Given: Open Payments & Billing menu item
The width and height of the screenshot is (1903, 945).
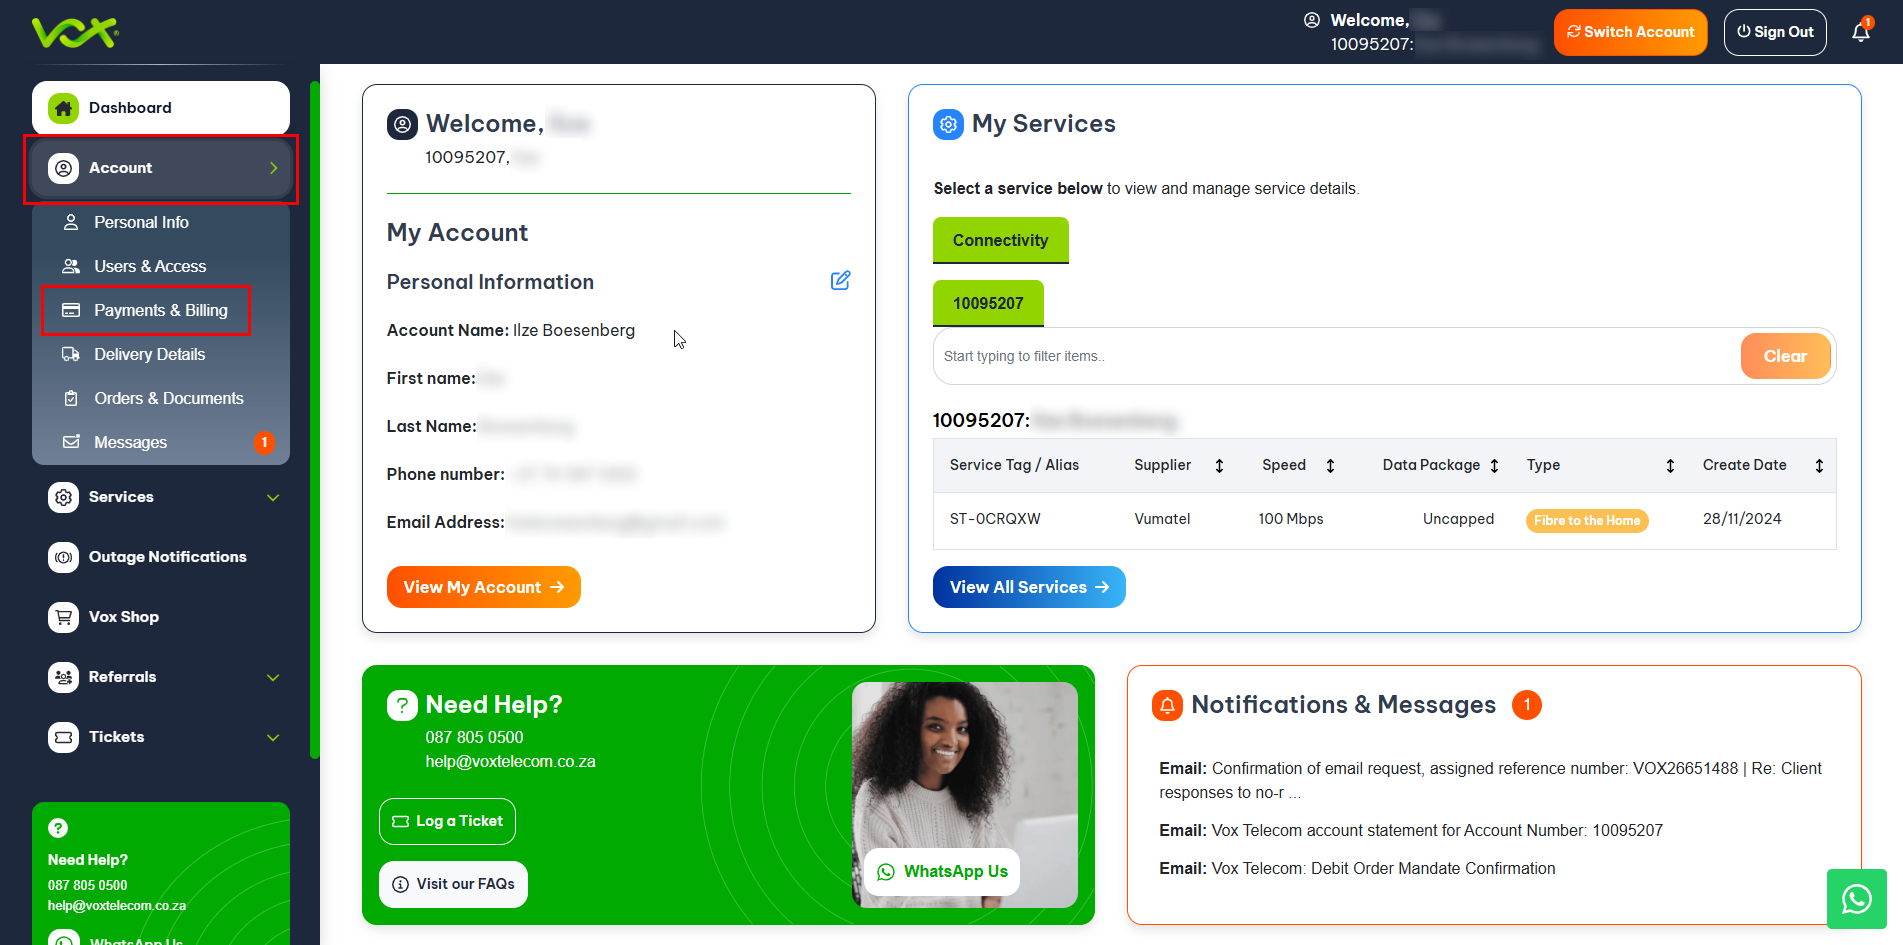Looking at the screenshot, I should [160, 310].
